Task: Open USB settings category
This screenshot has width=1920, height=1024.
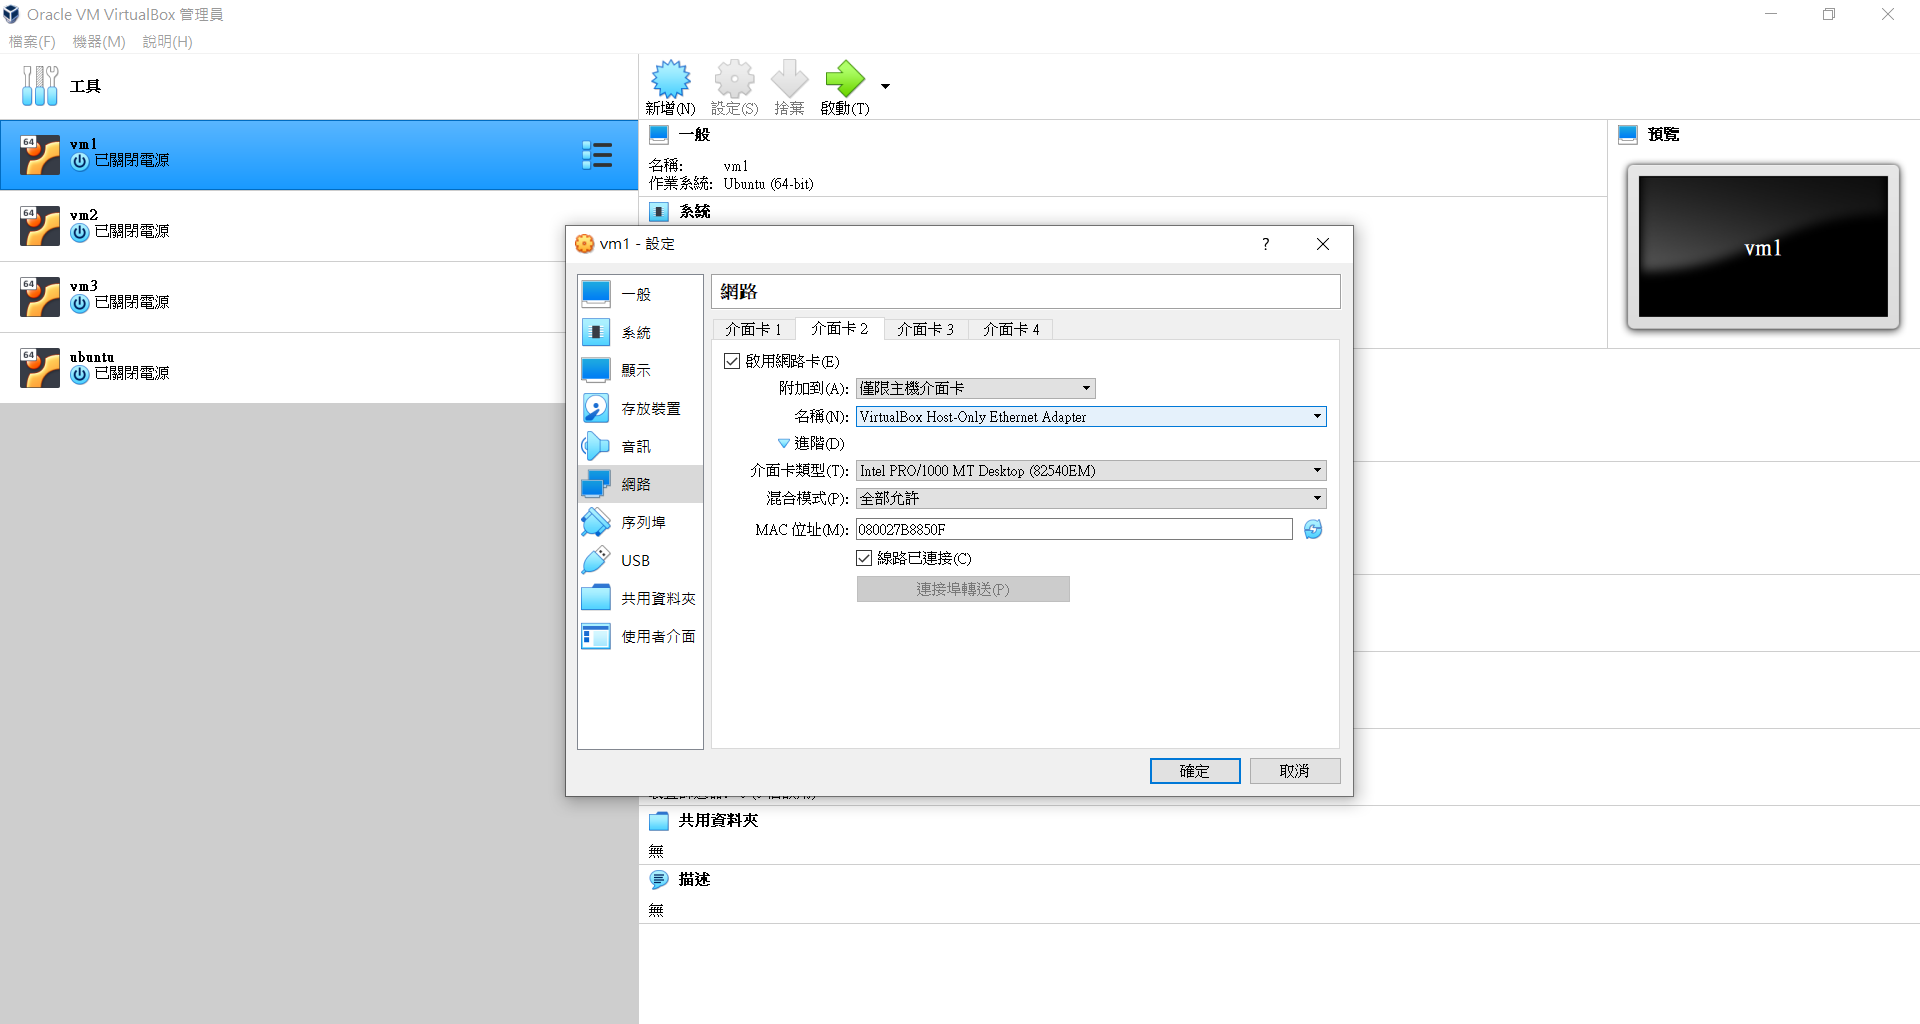Action: tap(640, 560)
